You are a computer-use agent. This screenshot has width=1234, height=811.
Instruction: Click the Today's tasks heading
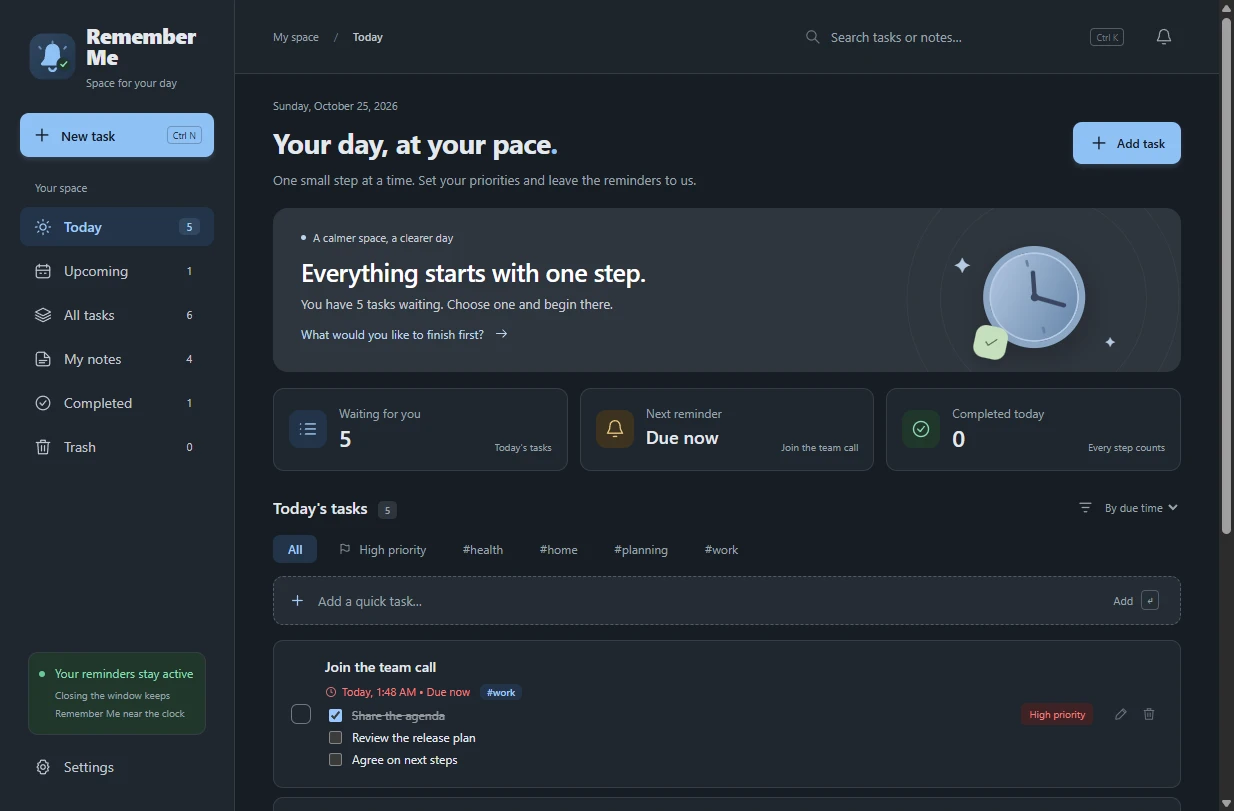tap(320, 509)
